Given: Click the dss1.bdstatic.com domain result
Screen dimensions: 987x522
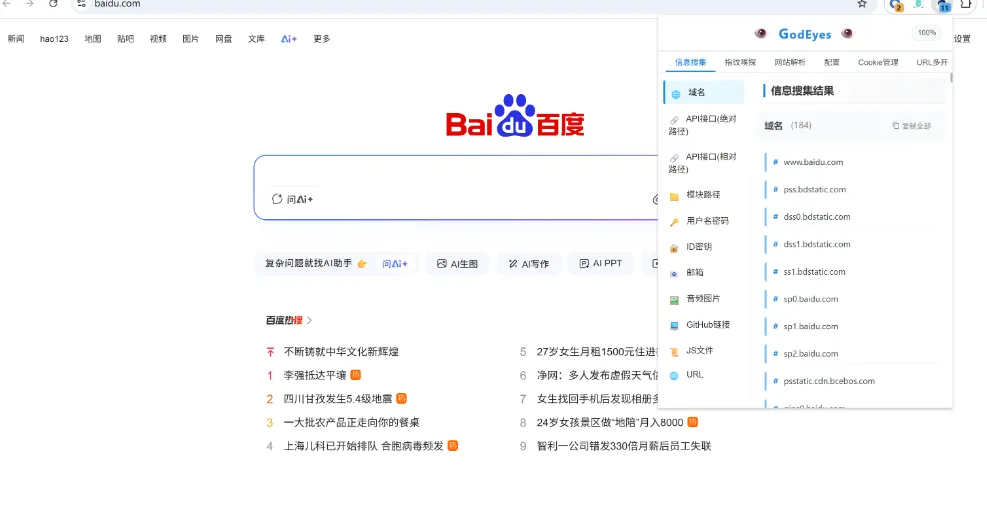Looking at the screenshot, I should [816, 244].
